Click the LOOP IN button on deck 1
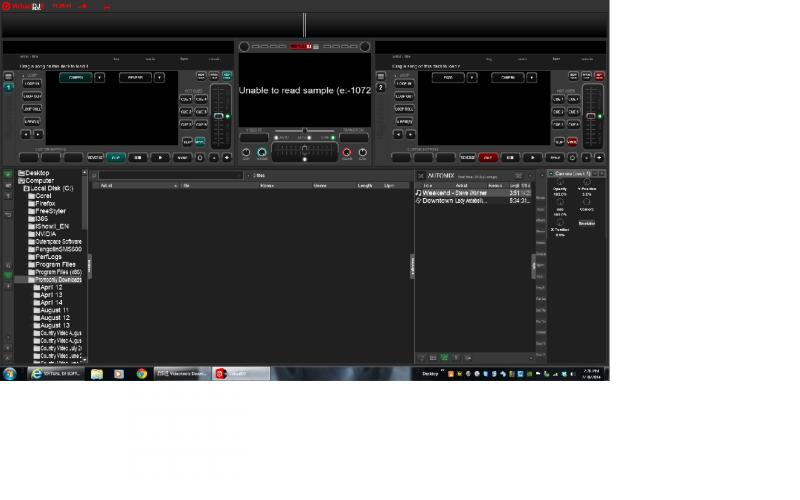The height and width of the screenshot is (500, 800). coord(32,84)
